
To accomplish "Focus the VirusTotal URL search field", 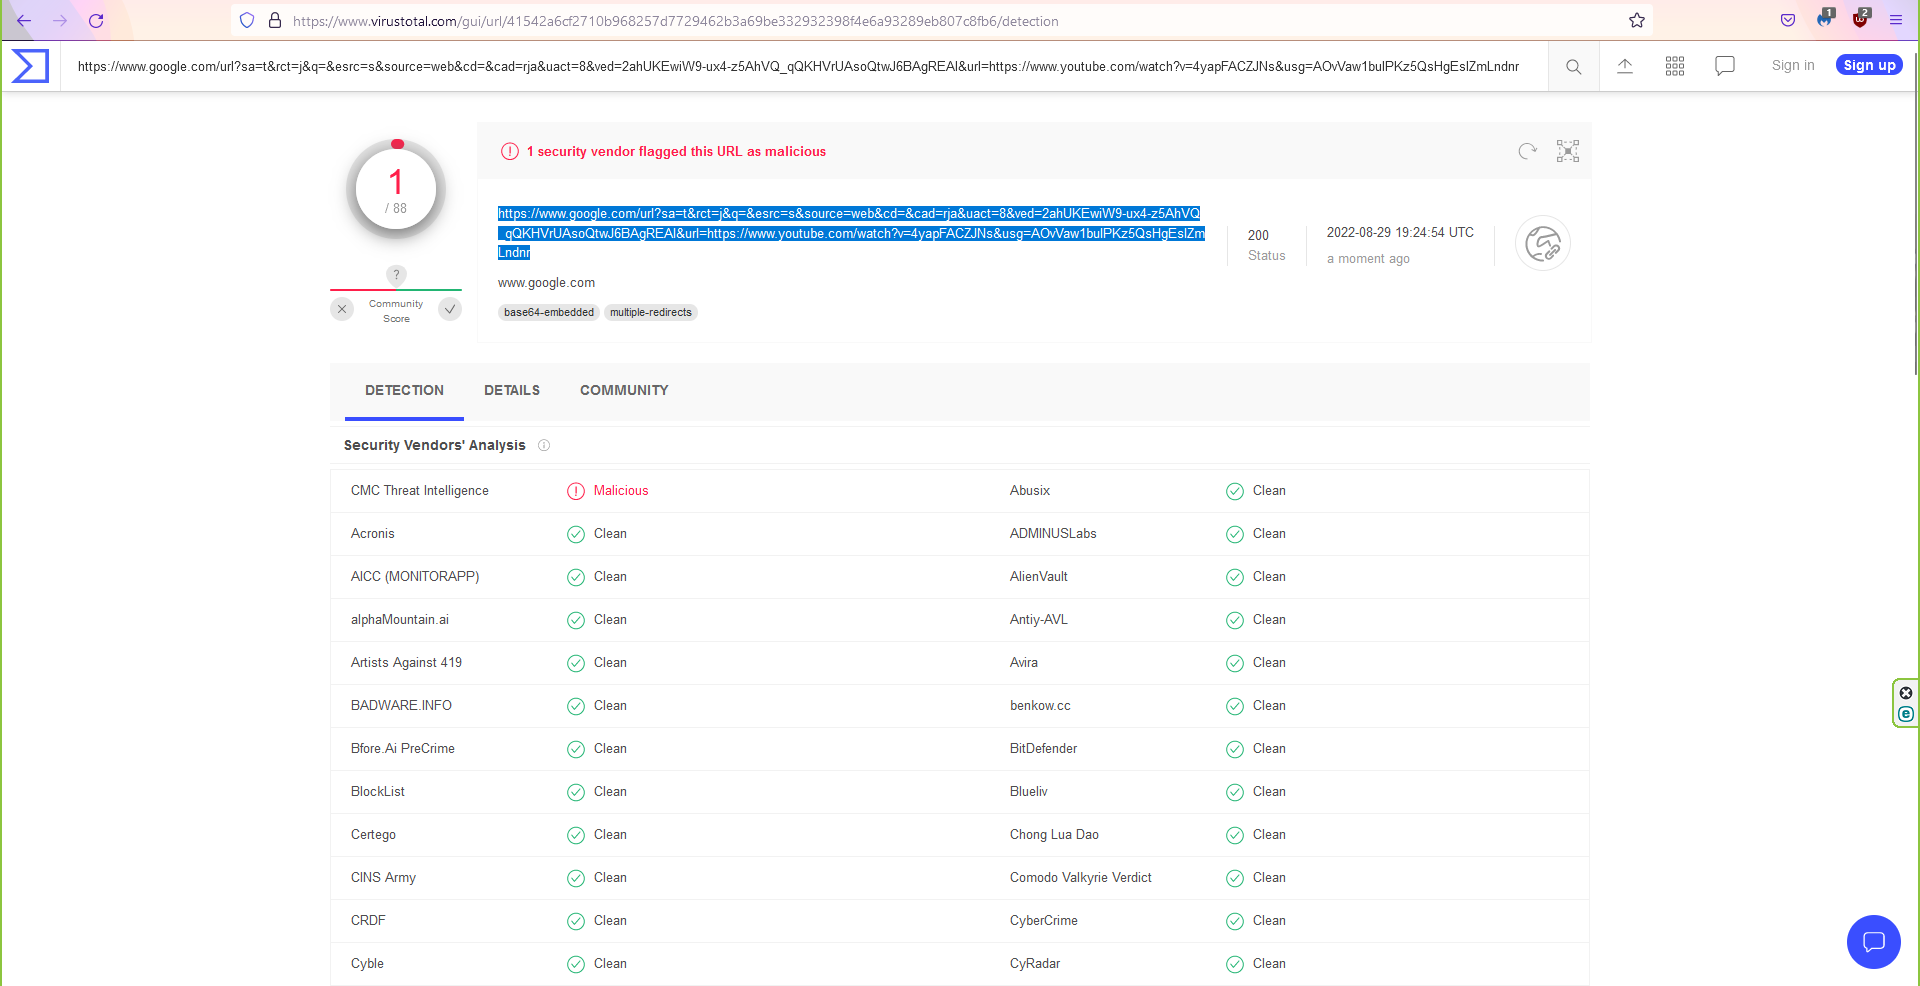I will point(804,66).
